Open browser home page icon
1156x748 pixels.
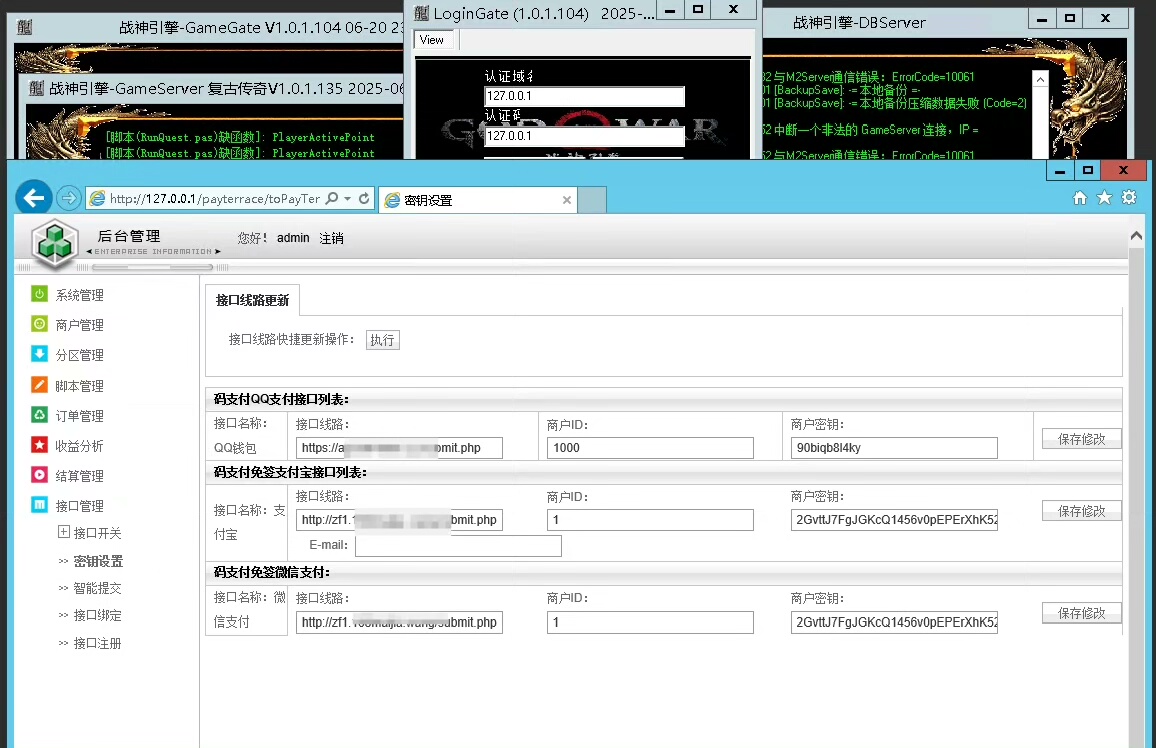pos(1080,198)
